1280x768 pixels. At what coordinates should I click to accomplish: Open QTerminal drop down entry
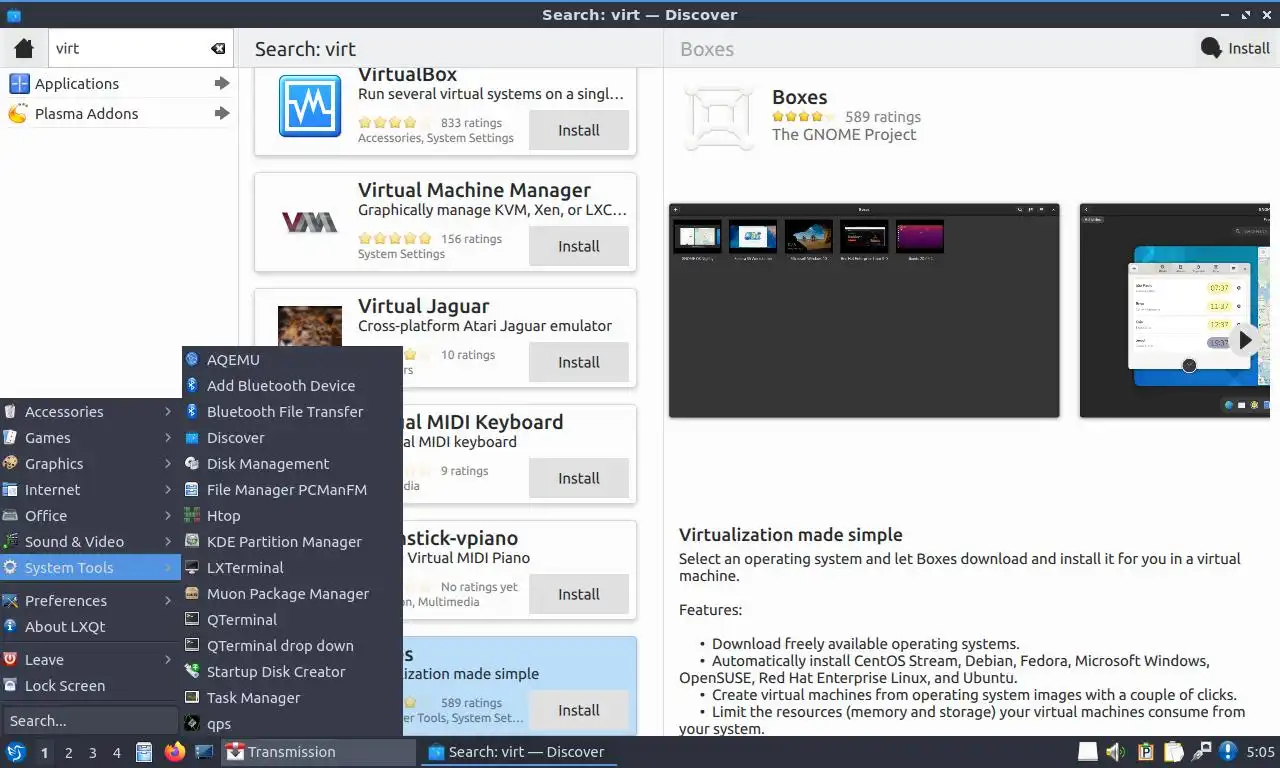tap(292, 646)
